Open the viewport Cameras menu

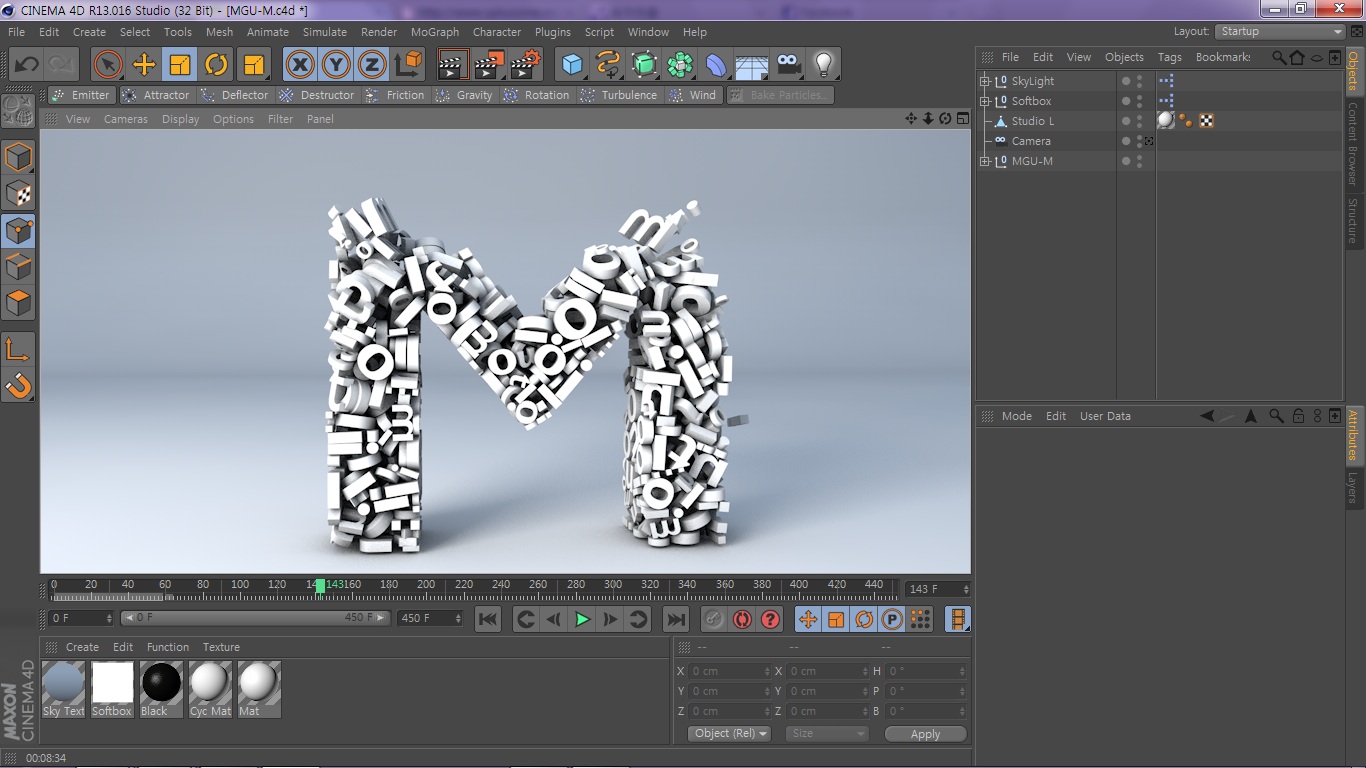[126, 119]
